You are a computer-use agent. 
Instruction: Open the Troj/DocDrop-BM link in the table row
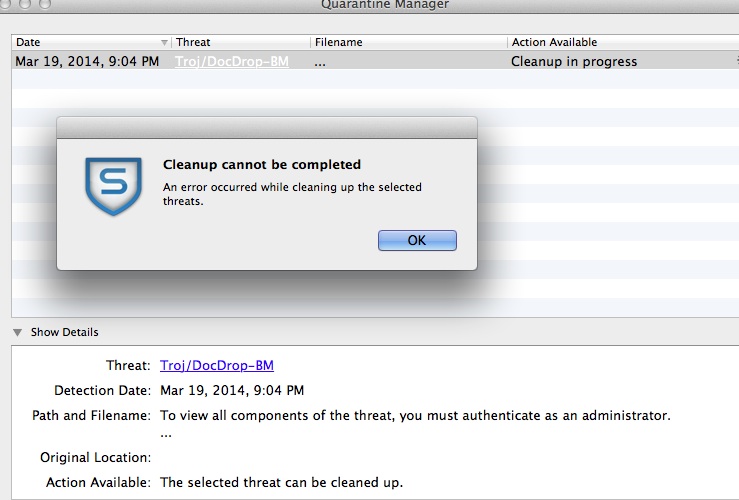tap(232, 61)
